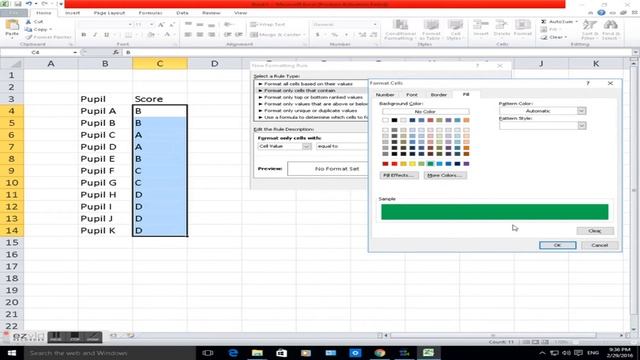Click the insert function fx button
The height and width of the screenshot is (360, 640).
[x=116, y=52]
